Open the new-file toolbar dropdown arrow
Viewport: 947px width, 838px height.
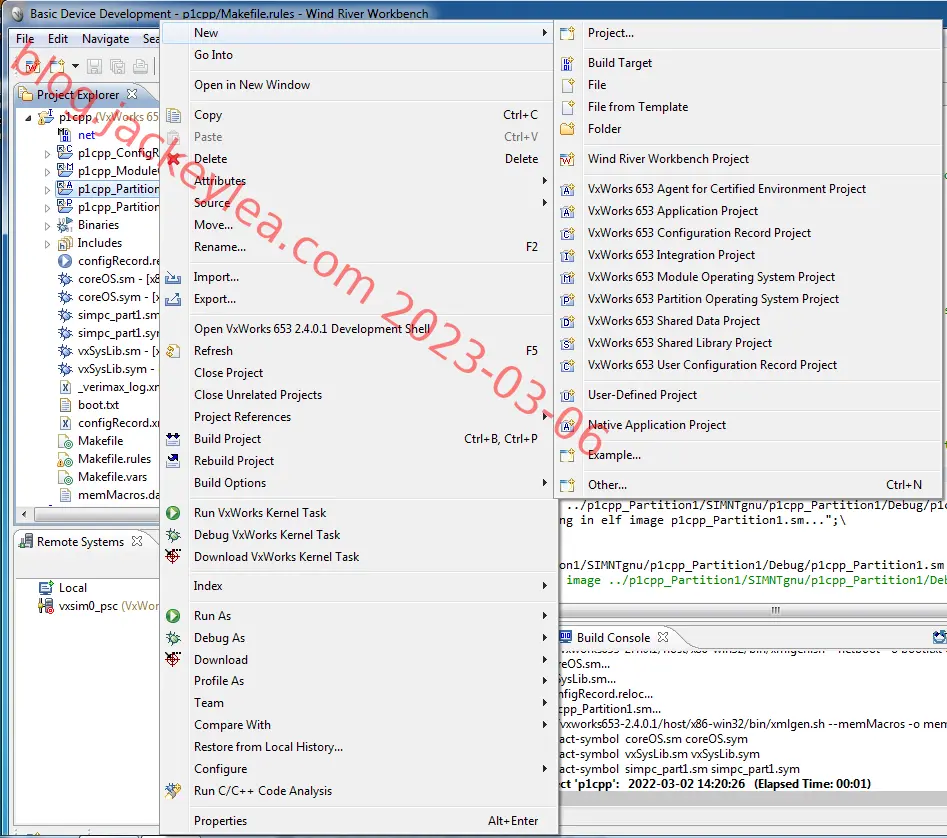pos(75,66)
